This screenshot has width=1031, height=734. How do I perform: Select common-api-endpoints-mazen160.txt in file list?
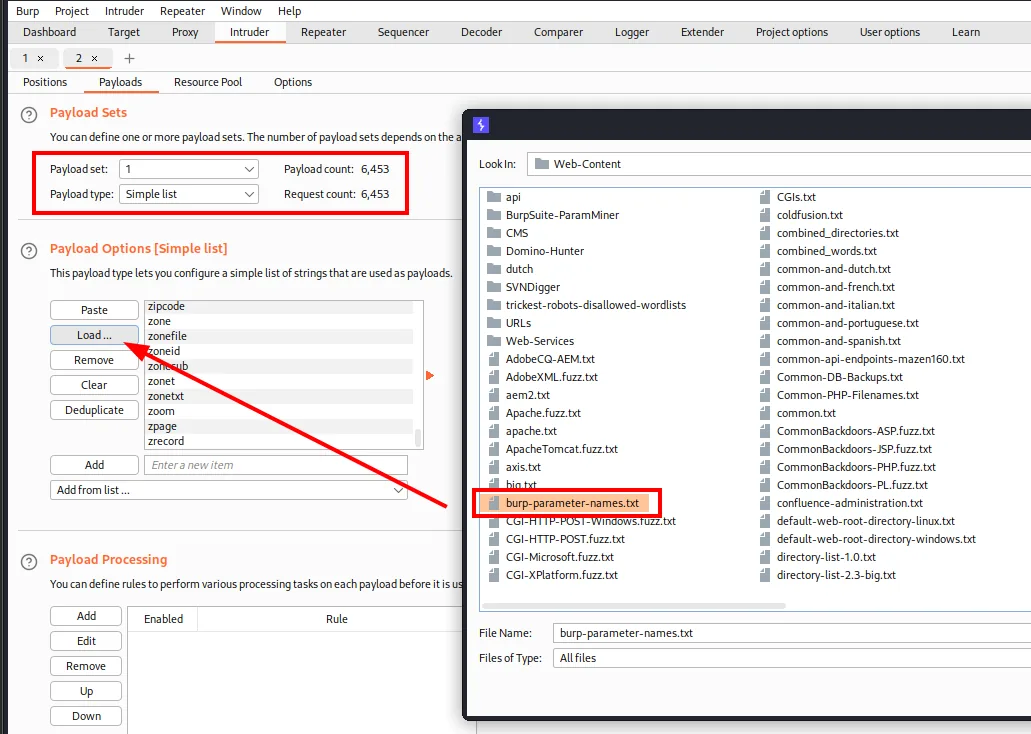coord(871,359)
